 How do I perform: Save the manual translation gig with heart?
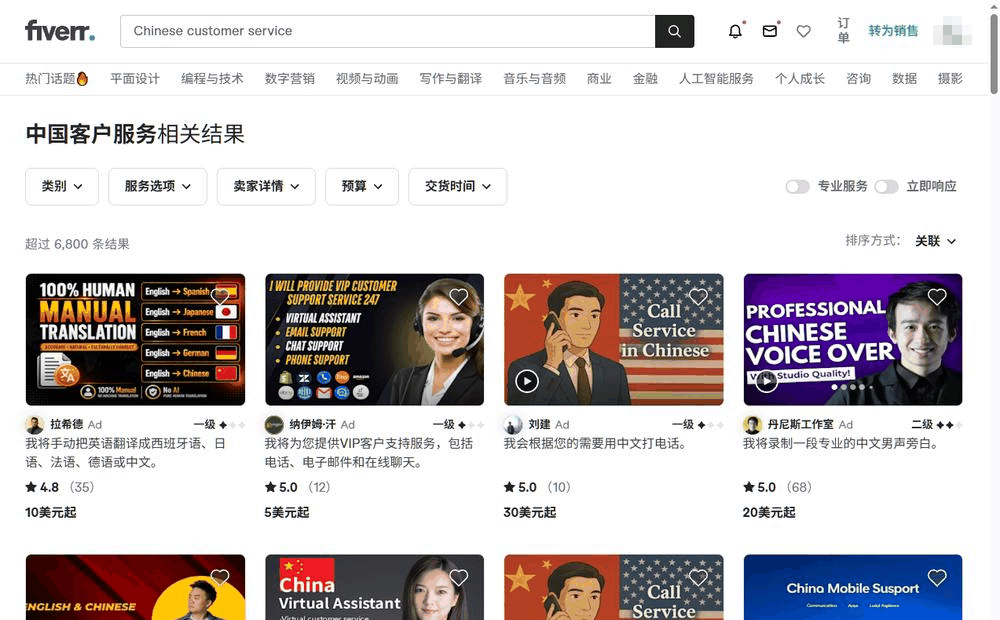(220, 297)
